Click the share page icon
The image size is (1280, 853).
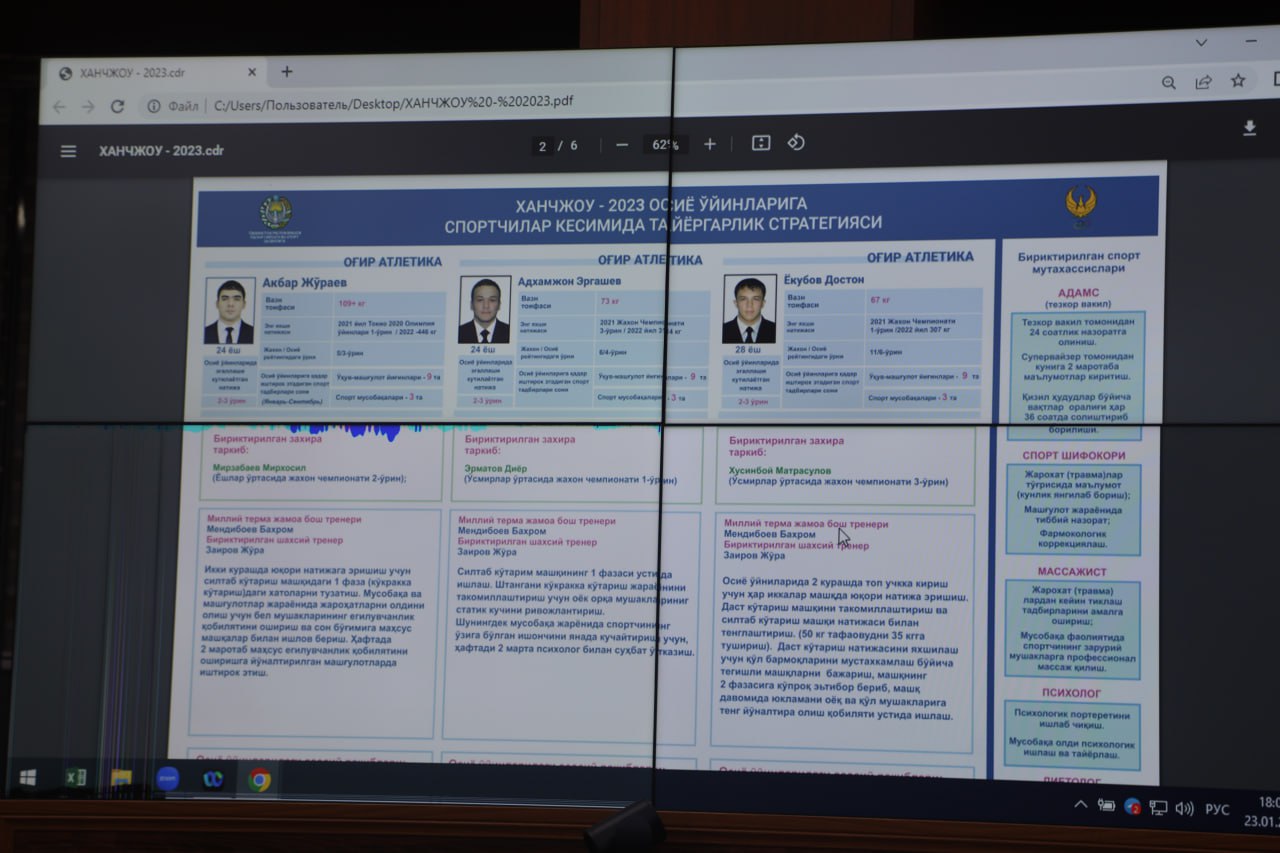coord(1204,82)
